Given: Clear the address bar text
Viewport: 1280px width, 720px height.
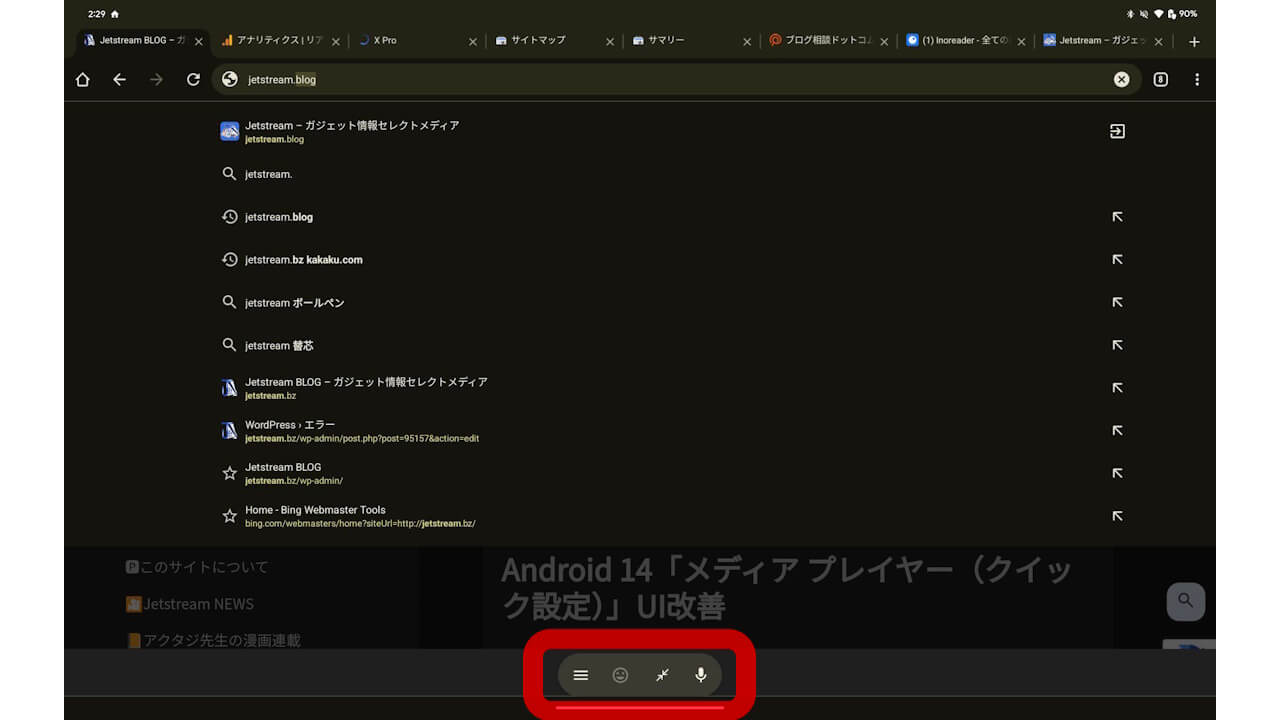Looking at the screenshot, I should pyautogui.click(x=1122, y=80).
